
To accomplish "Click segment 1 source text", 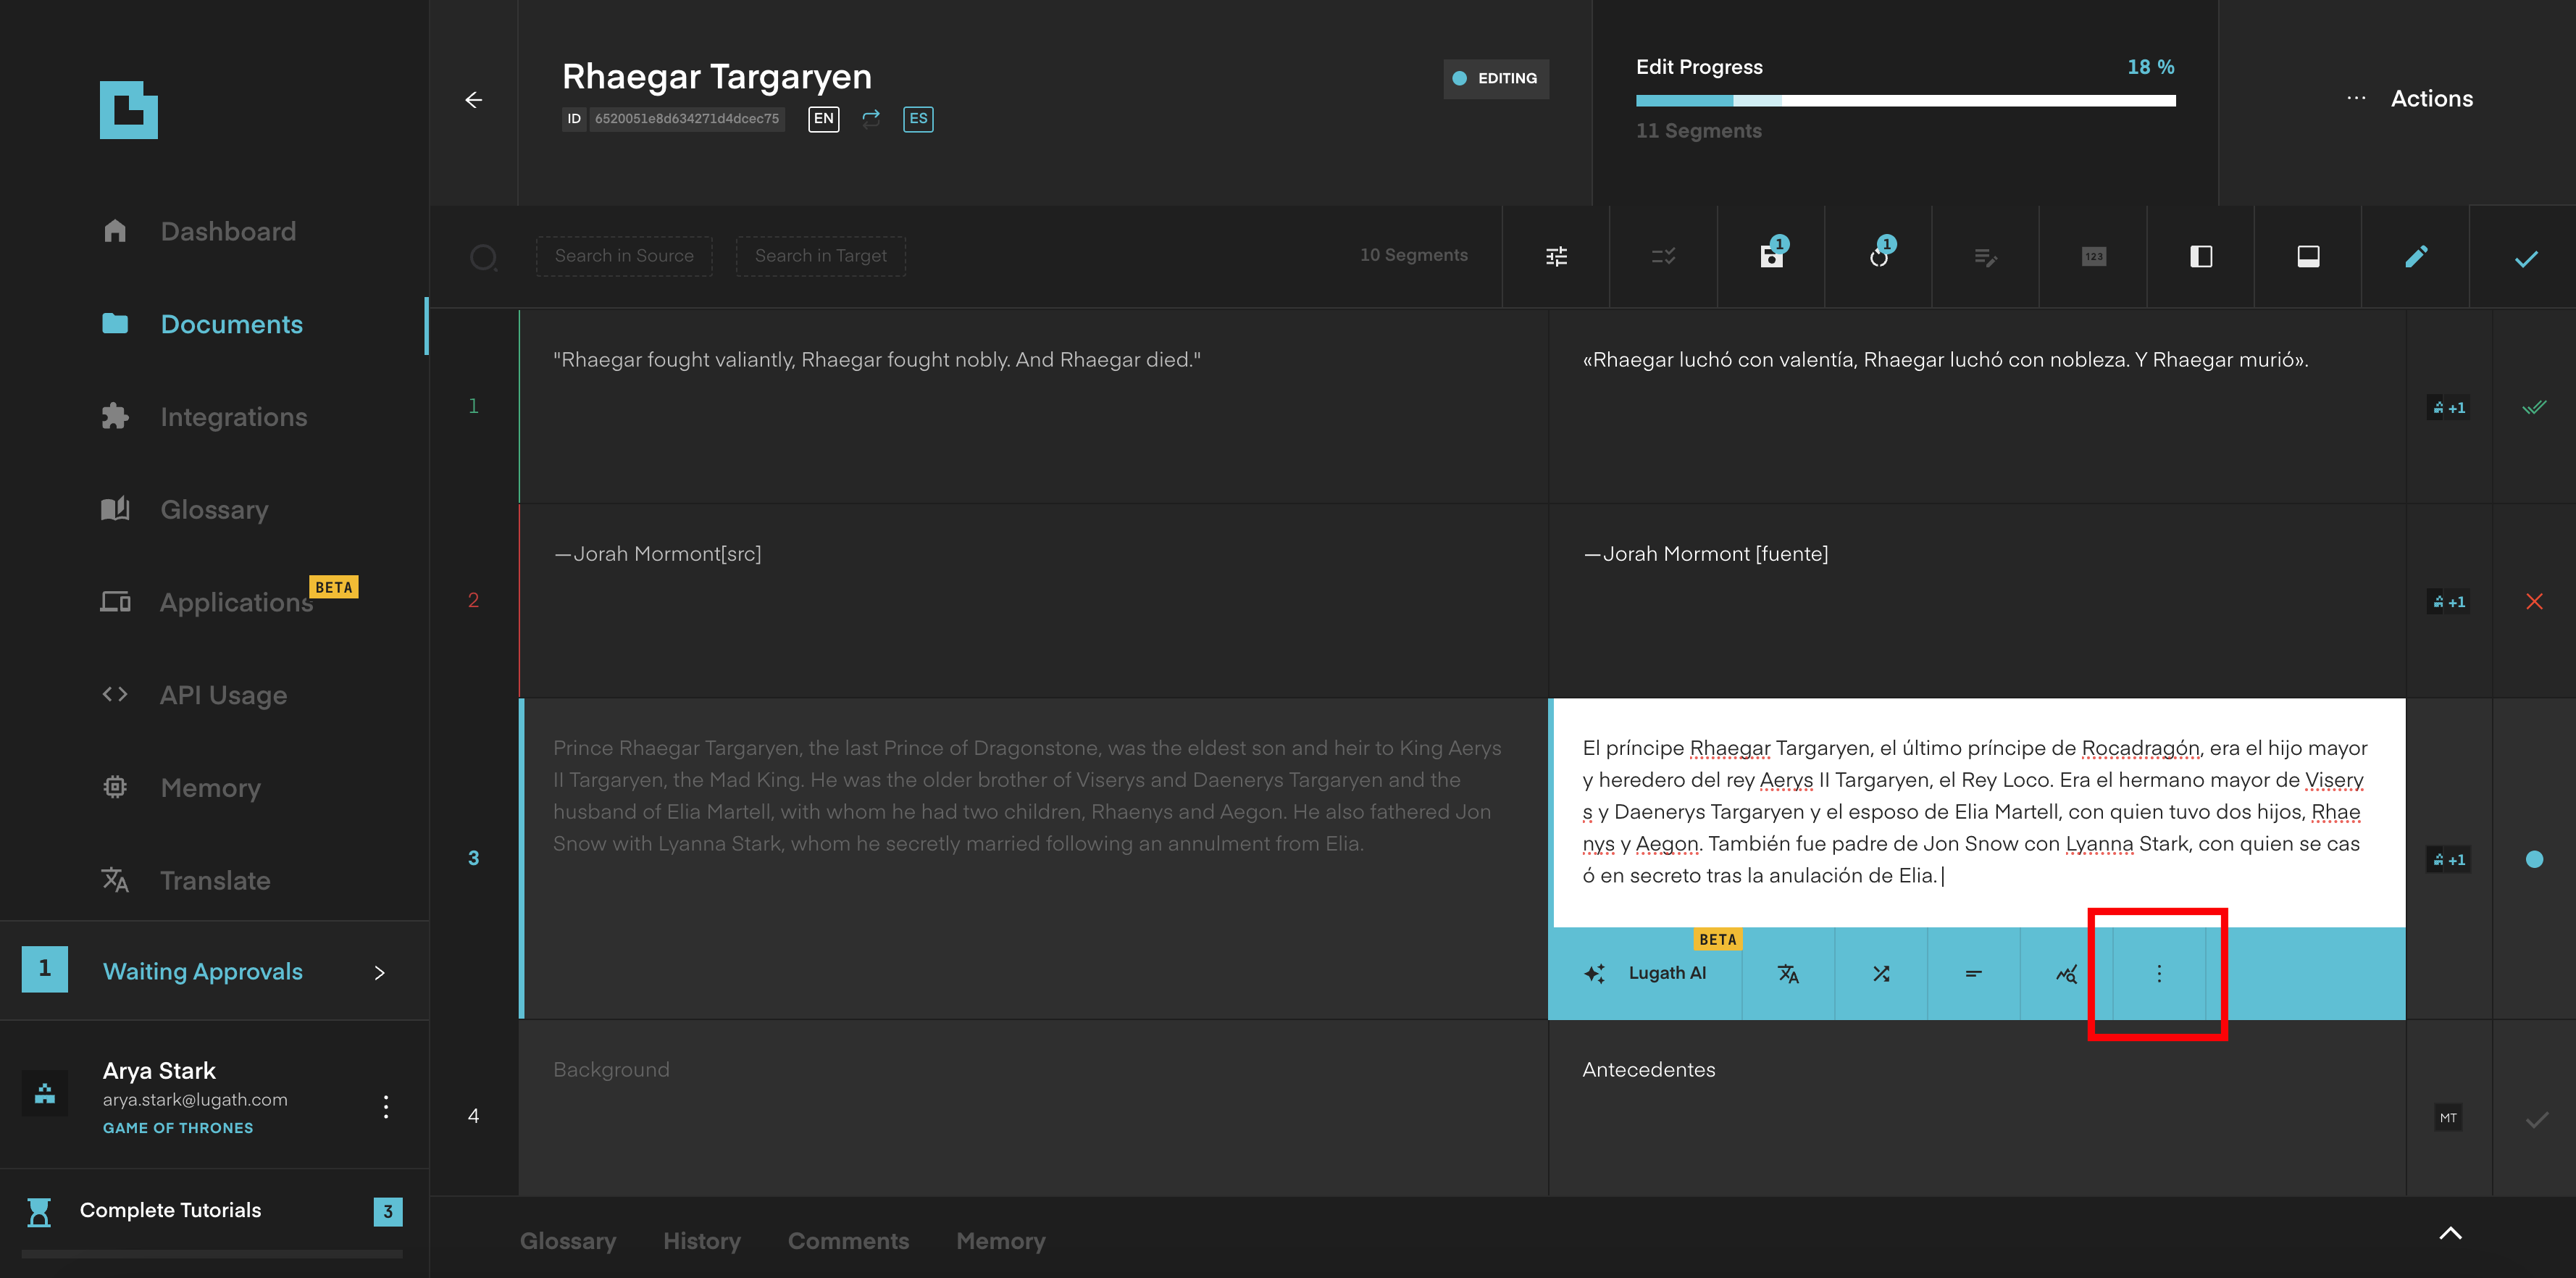I will coord(877,360).
